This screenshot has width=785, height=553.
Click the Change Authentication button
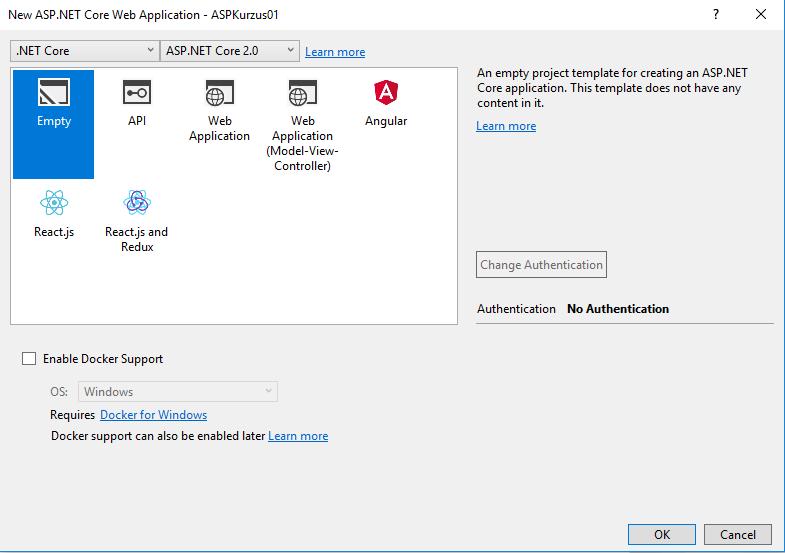point(541,264)
